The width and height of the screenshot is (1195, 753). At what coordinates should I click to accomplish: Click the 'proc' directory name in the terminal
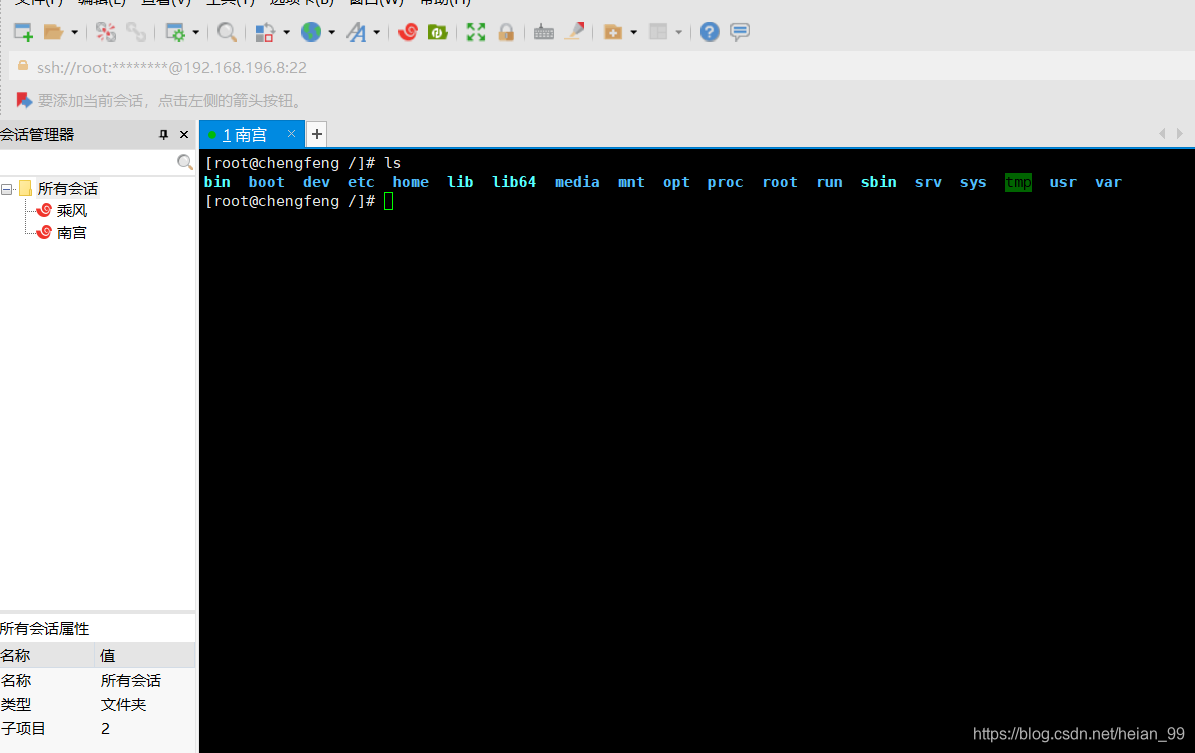(726, 182)
